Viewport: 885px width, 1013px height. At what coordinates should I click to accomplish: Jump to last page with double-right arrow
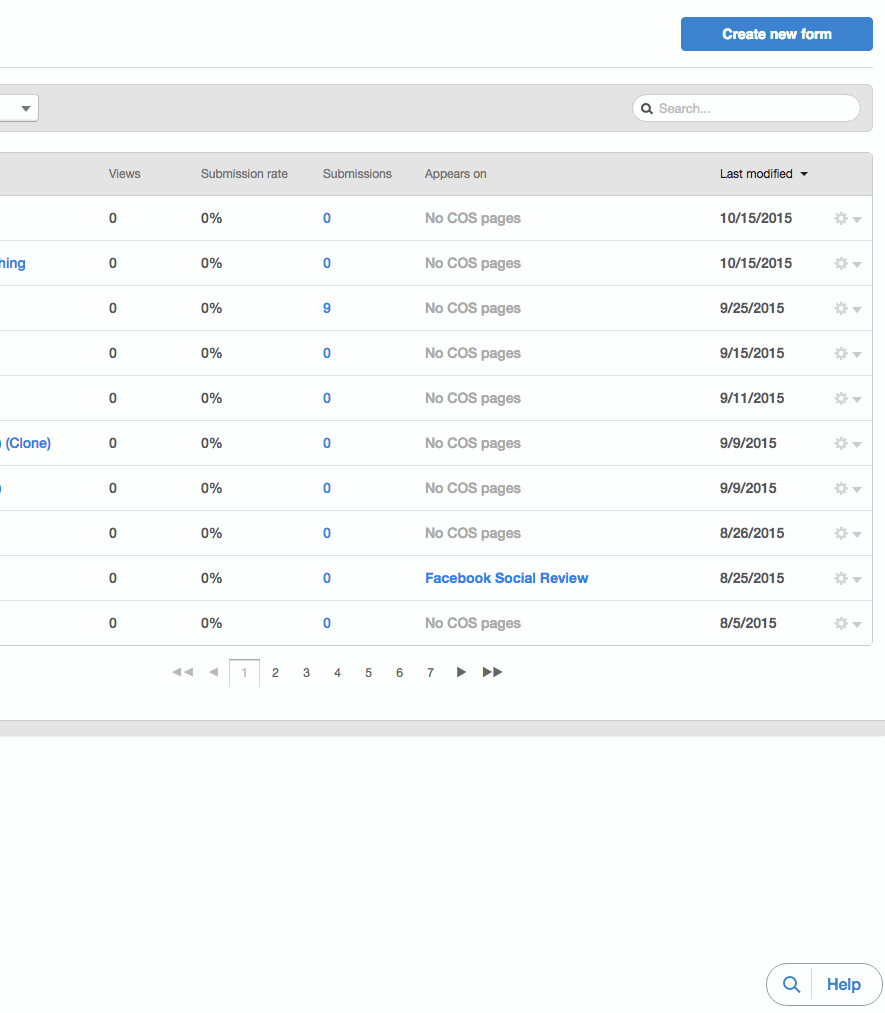(492, 672)
